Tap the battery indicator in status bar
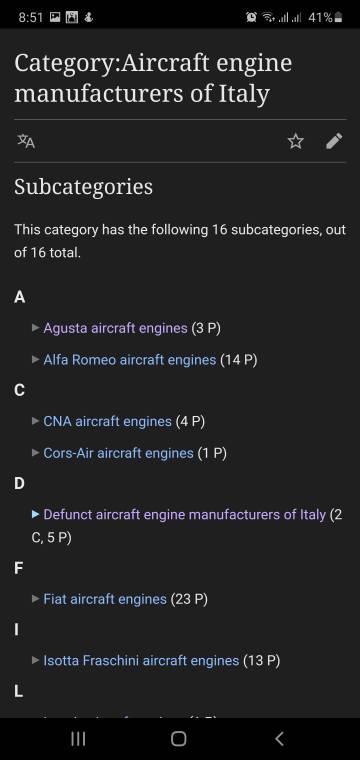This screenshot has width=360, height=760. pyautogui.click(x=339, y=18)
